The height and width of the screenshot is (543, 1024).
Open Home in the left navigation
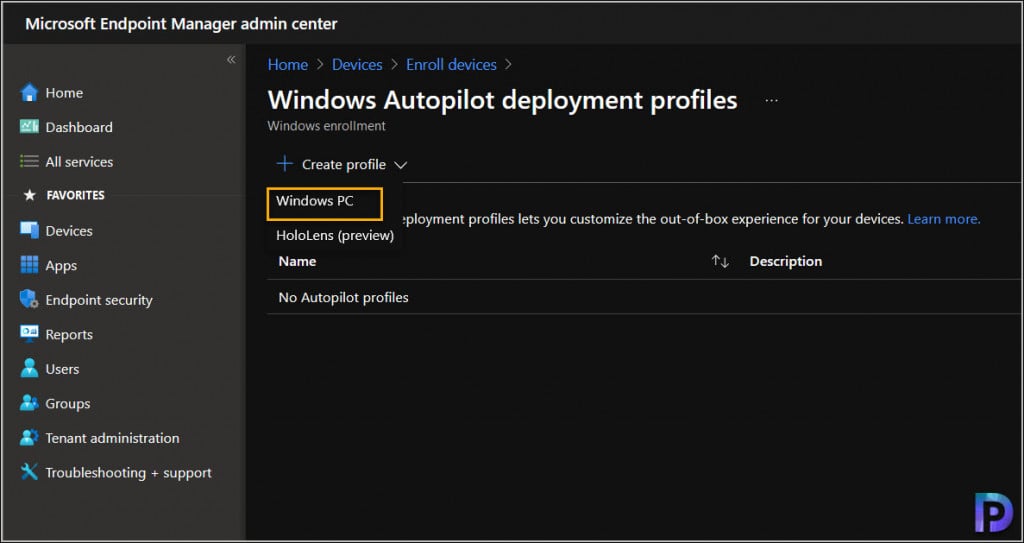tap(64, 93)
